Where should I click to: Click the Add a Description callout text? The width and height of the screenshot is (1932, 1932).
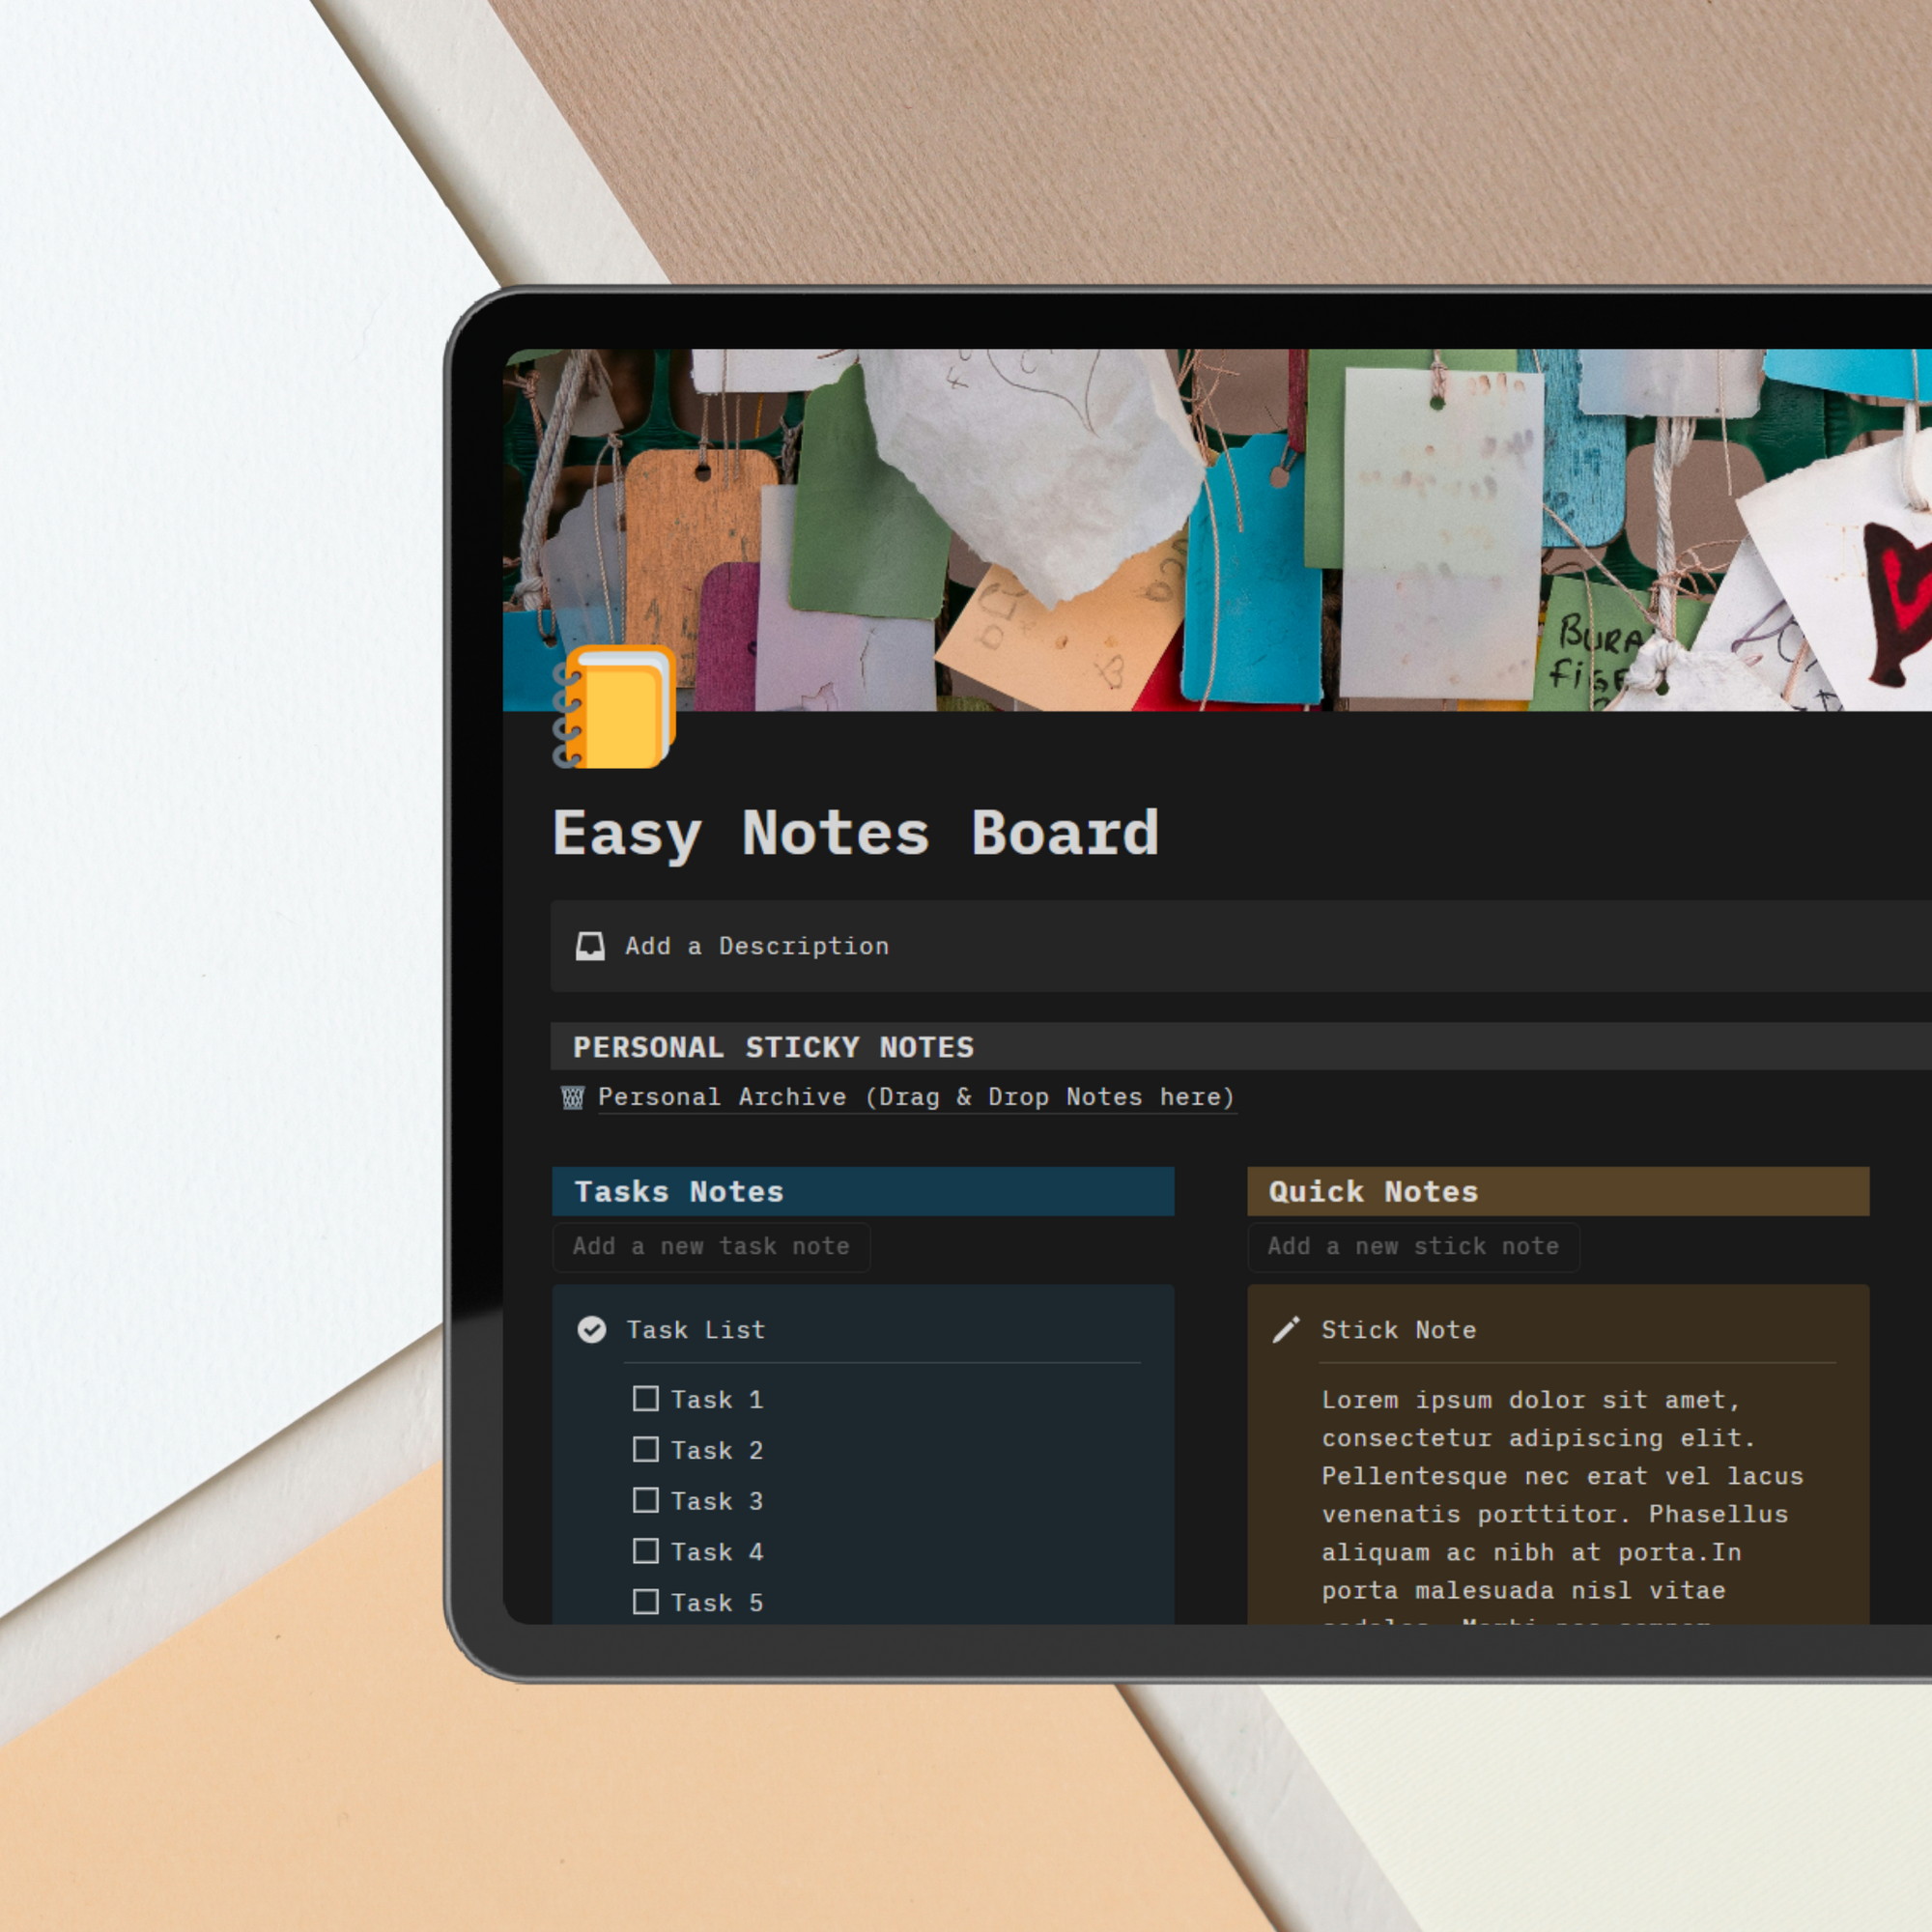pos(757,946)
